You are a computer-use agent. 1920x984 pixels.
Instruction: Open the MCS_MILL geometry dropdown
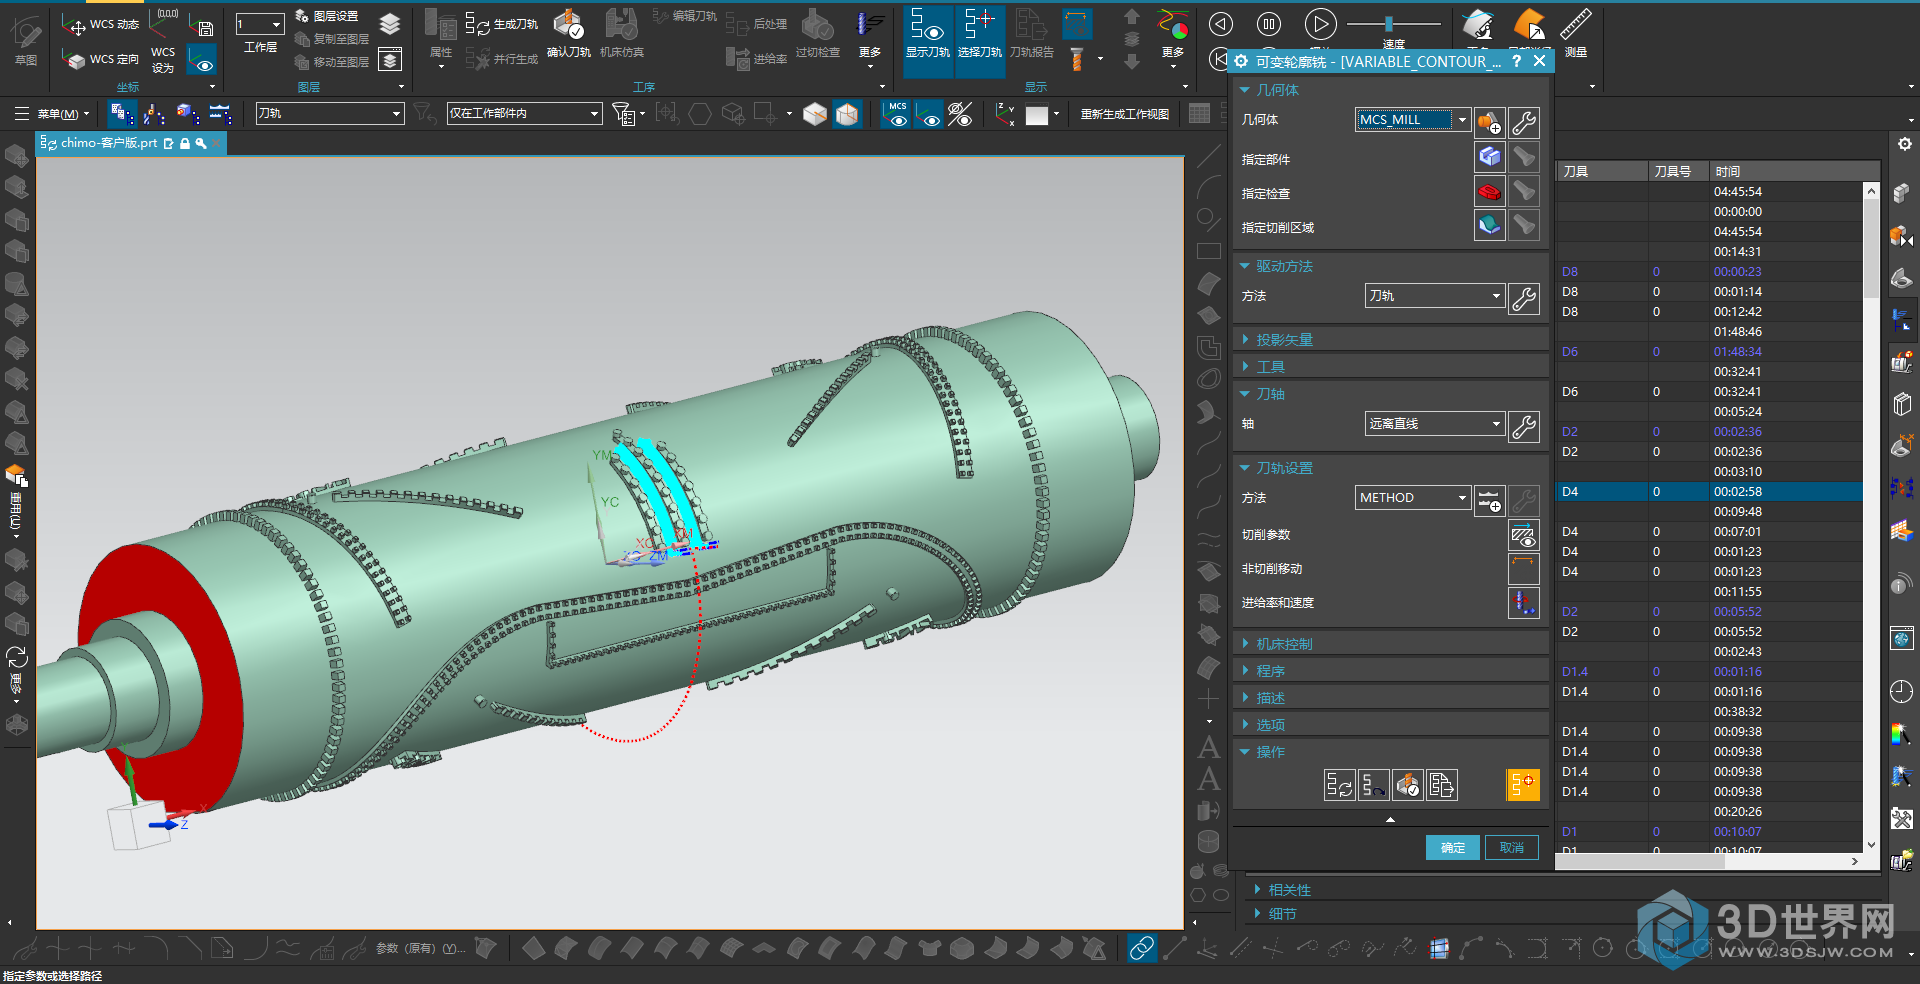[1413, 119]
